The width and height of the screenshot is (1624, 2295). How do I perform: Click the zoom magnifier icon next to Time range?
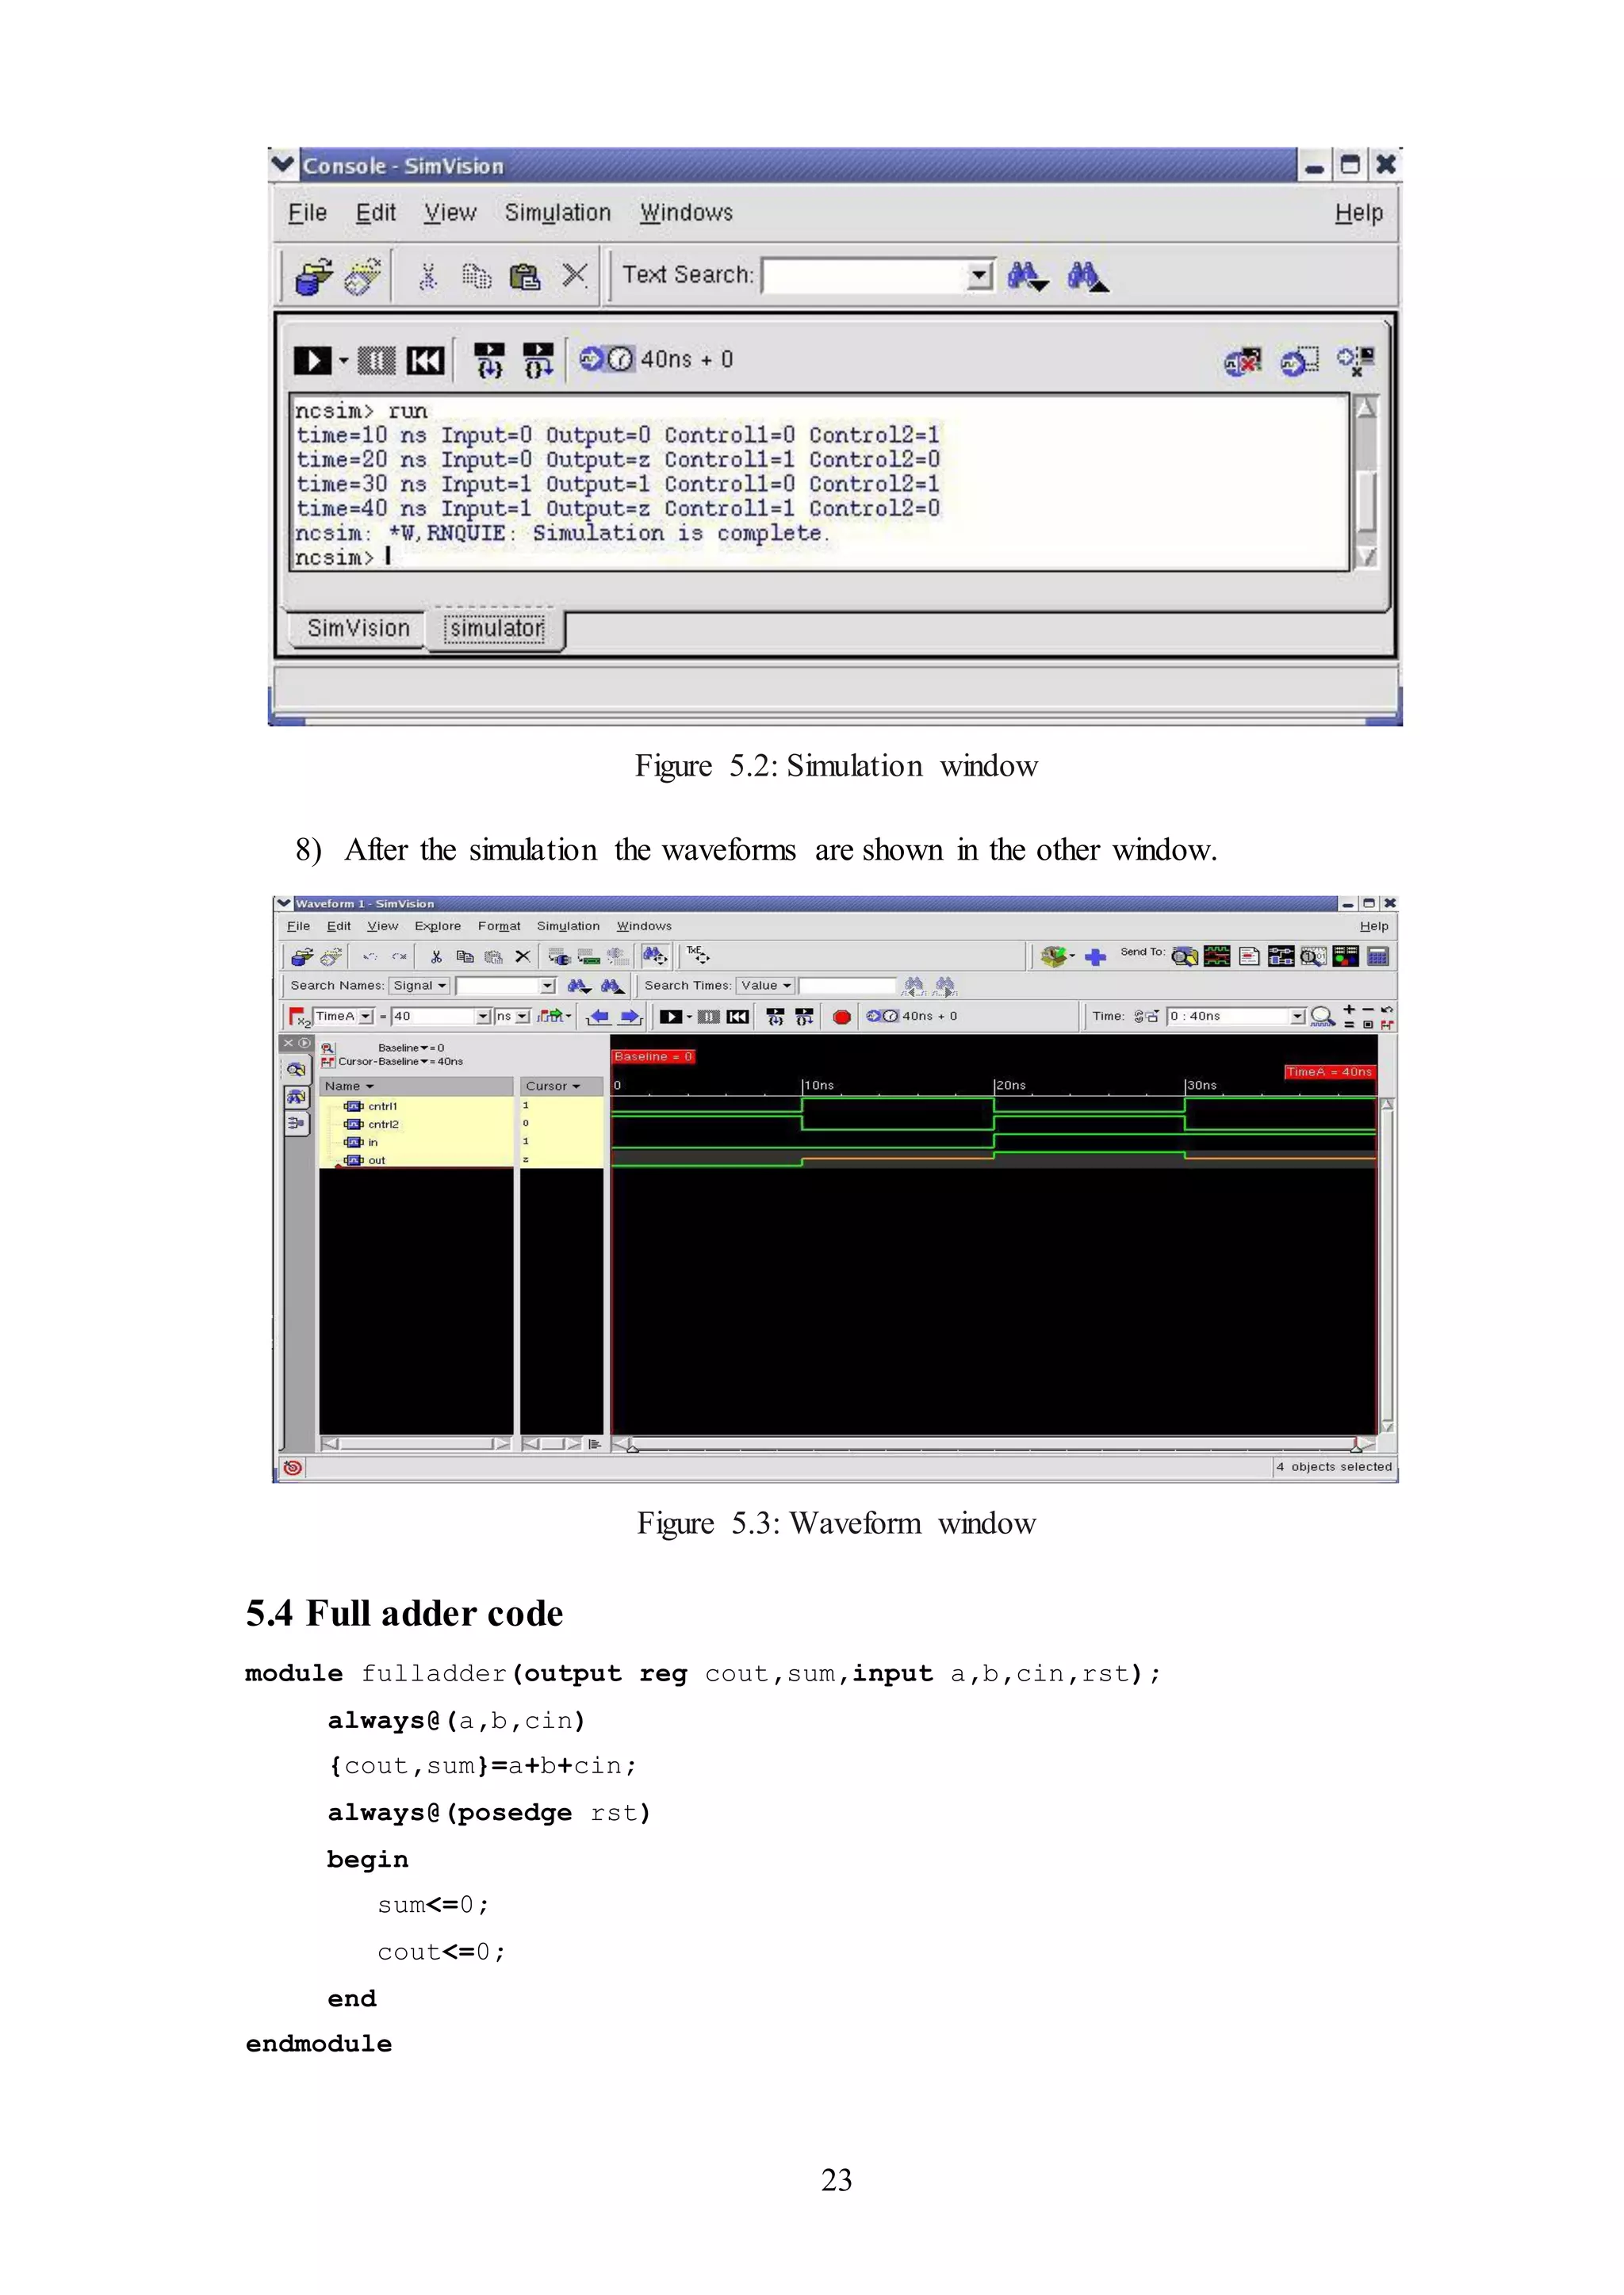tap(1322, 1017)
